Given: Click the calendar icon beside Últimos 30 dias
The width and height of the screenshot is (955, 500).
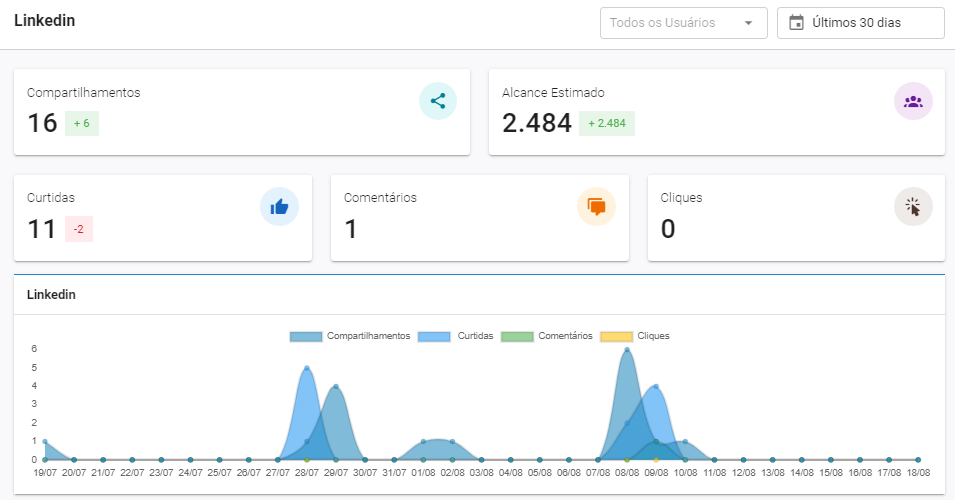Looking at the screenshot, I should [x=796, y=23].
